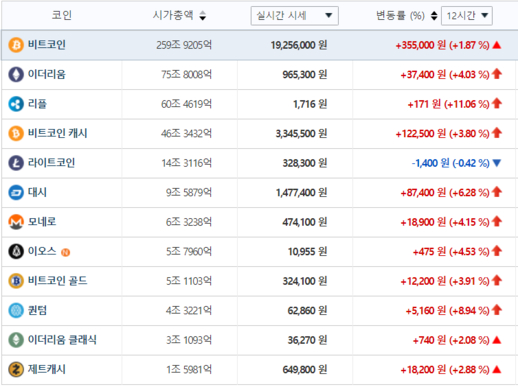Click the EOS (이오스) coin icon
518x387 pixels.
(16, 251)
